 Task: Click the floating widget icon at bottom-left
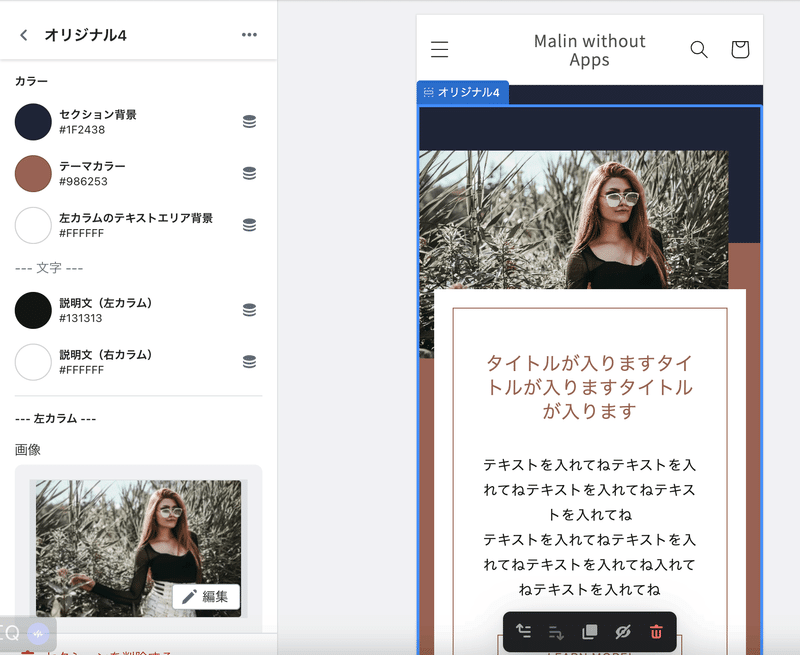pyautogui.click(x=38, y=634)
